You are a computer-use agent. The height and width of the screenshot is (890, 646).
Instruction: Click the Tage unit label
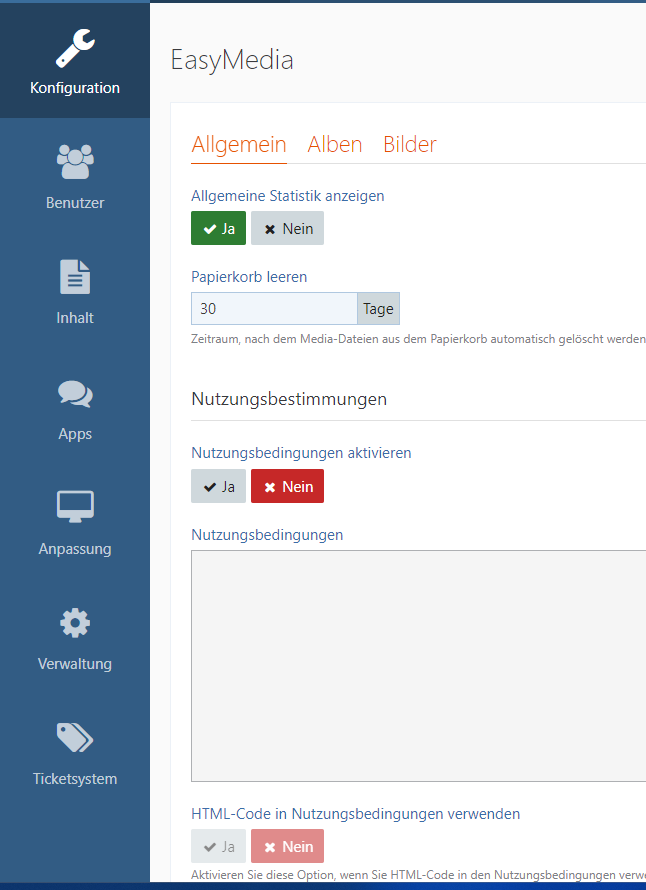pyautogui.click(x=378, y=309)
